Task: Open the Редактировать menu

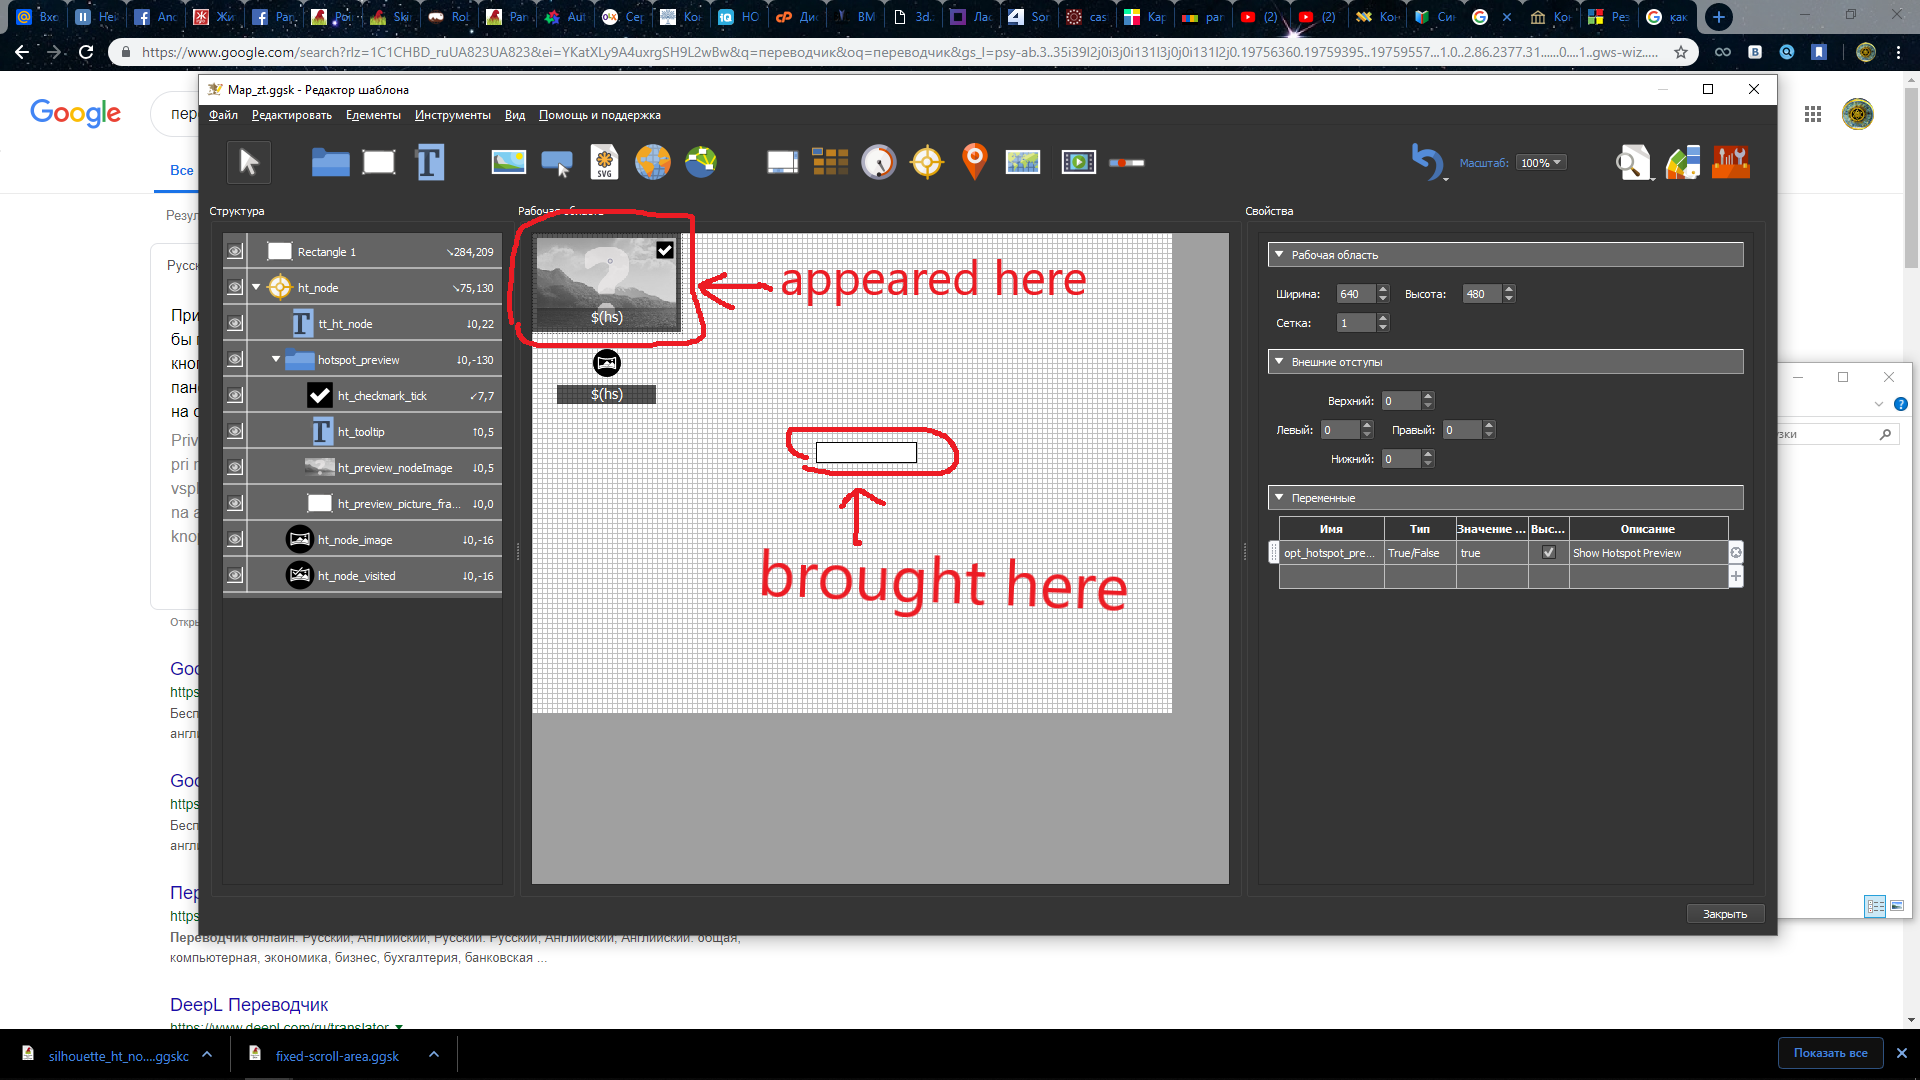Action: (291, 115)
